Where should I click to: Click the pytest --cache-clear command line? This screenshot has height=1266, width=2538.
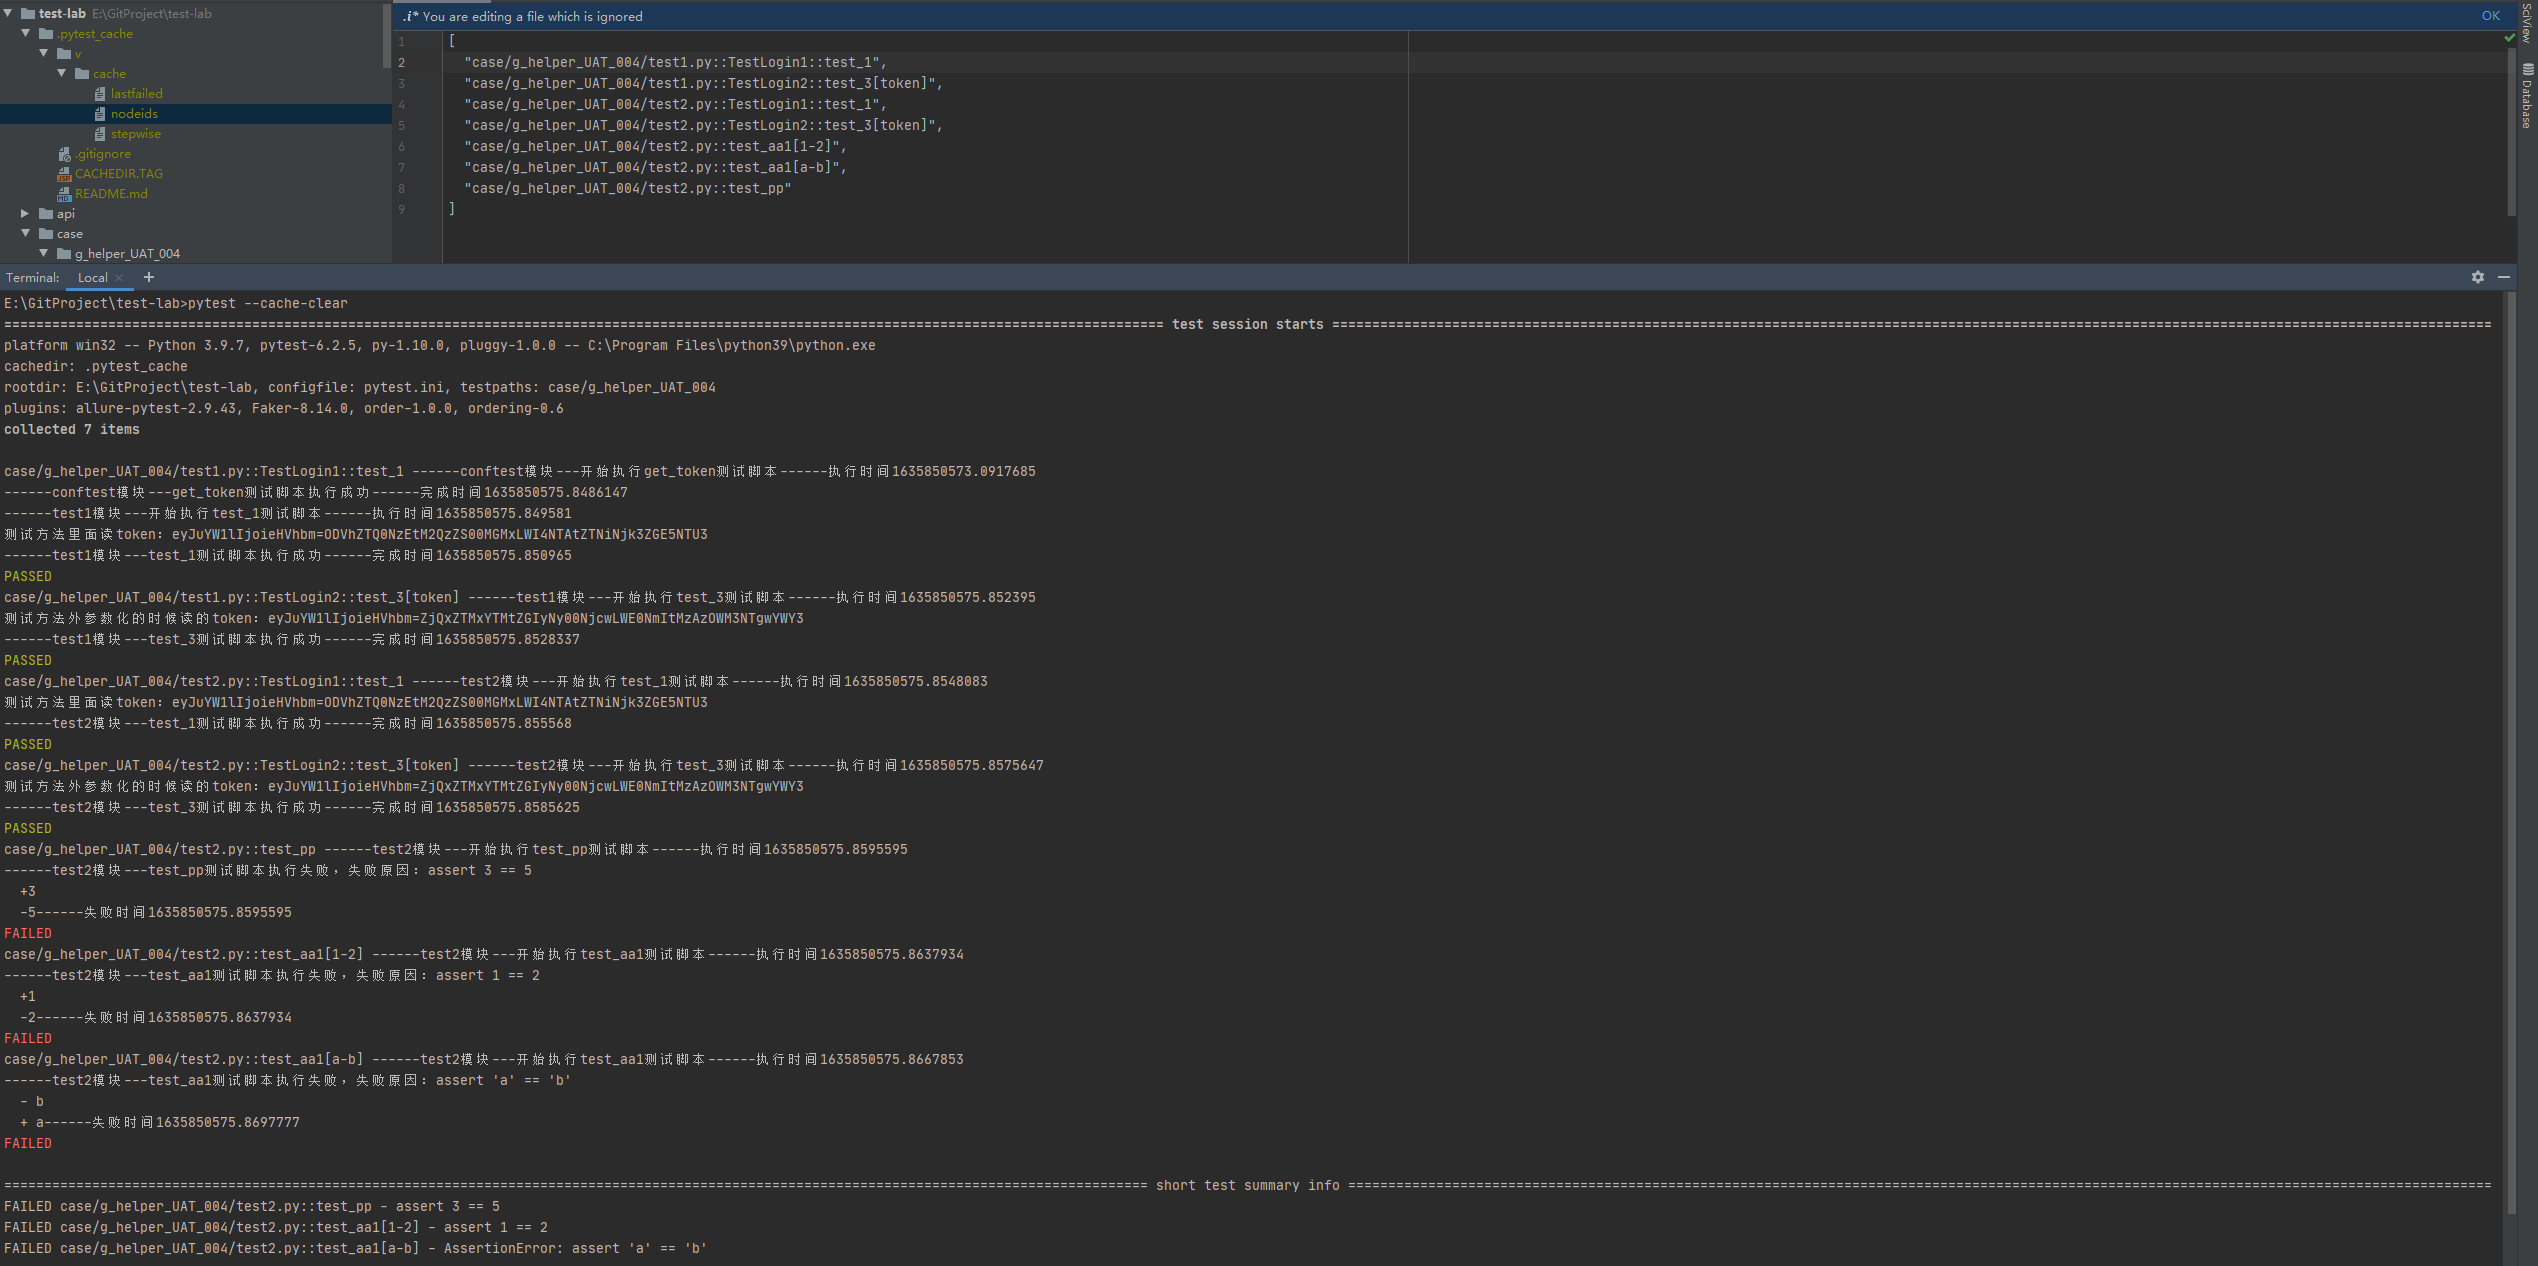(176, 303)
